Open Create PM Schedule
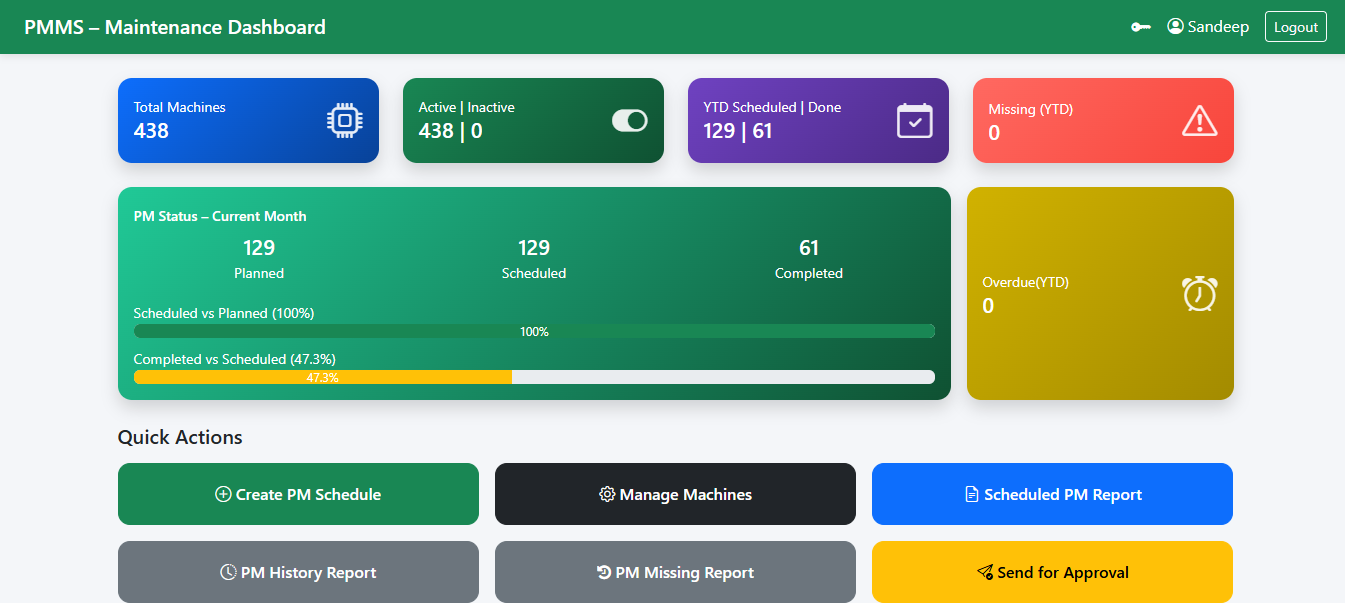The width and height of the screenshot is (1345, 603). (298, 493)
